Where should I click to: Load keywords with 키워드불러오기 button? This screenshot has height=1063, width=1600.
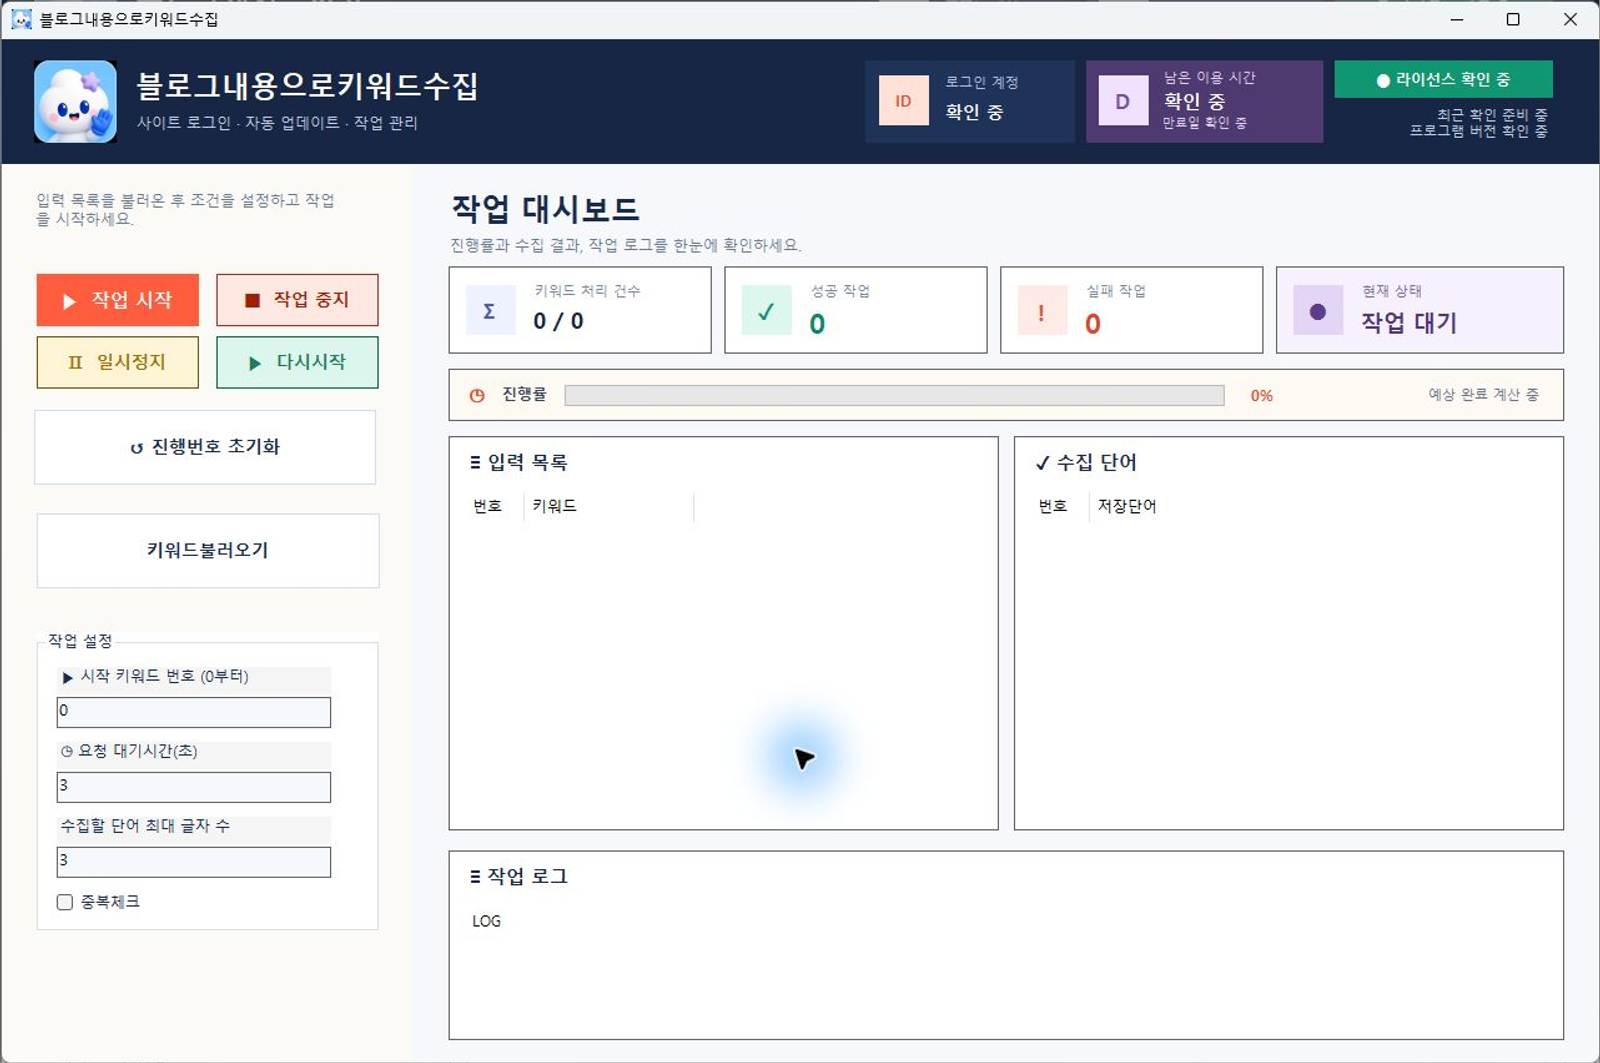[x=208, y=551]
